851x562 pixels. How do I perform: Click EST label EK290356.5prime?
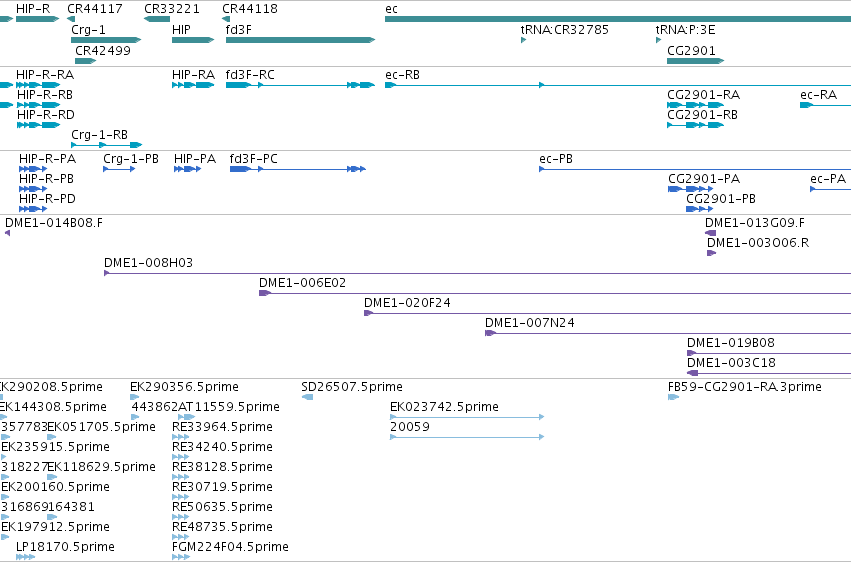185,387
